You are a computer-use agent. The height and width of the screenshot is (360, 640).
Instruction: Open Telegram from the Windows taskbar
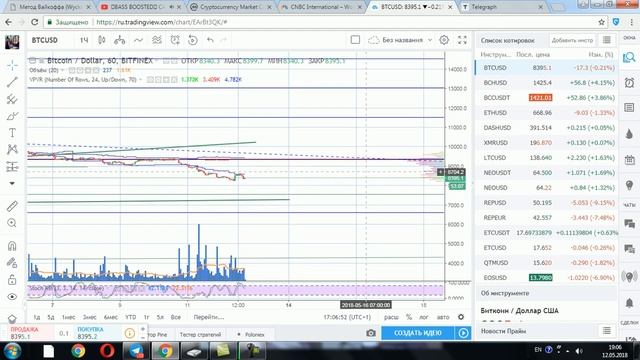tap(136, 351)
